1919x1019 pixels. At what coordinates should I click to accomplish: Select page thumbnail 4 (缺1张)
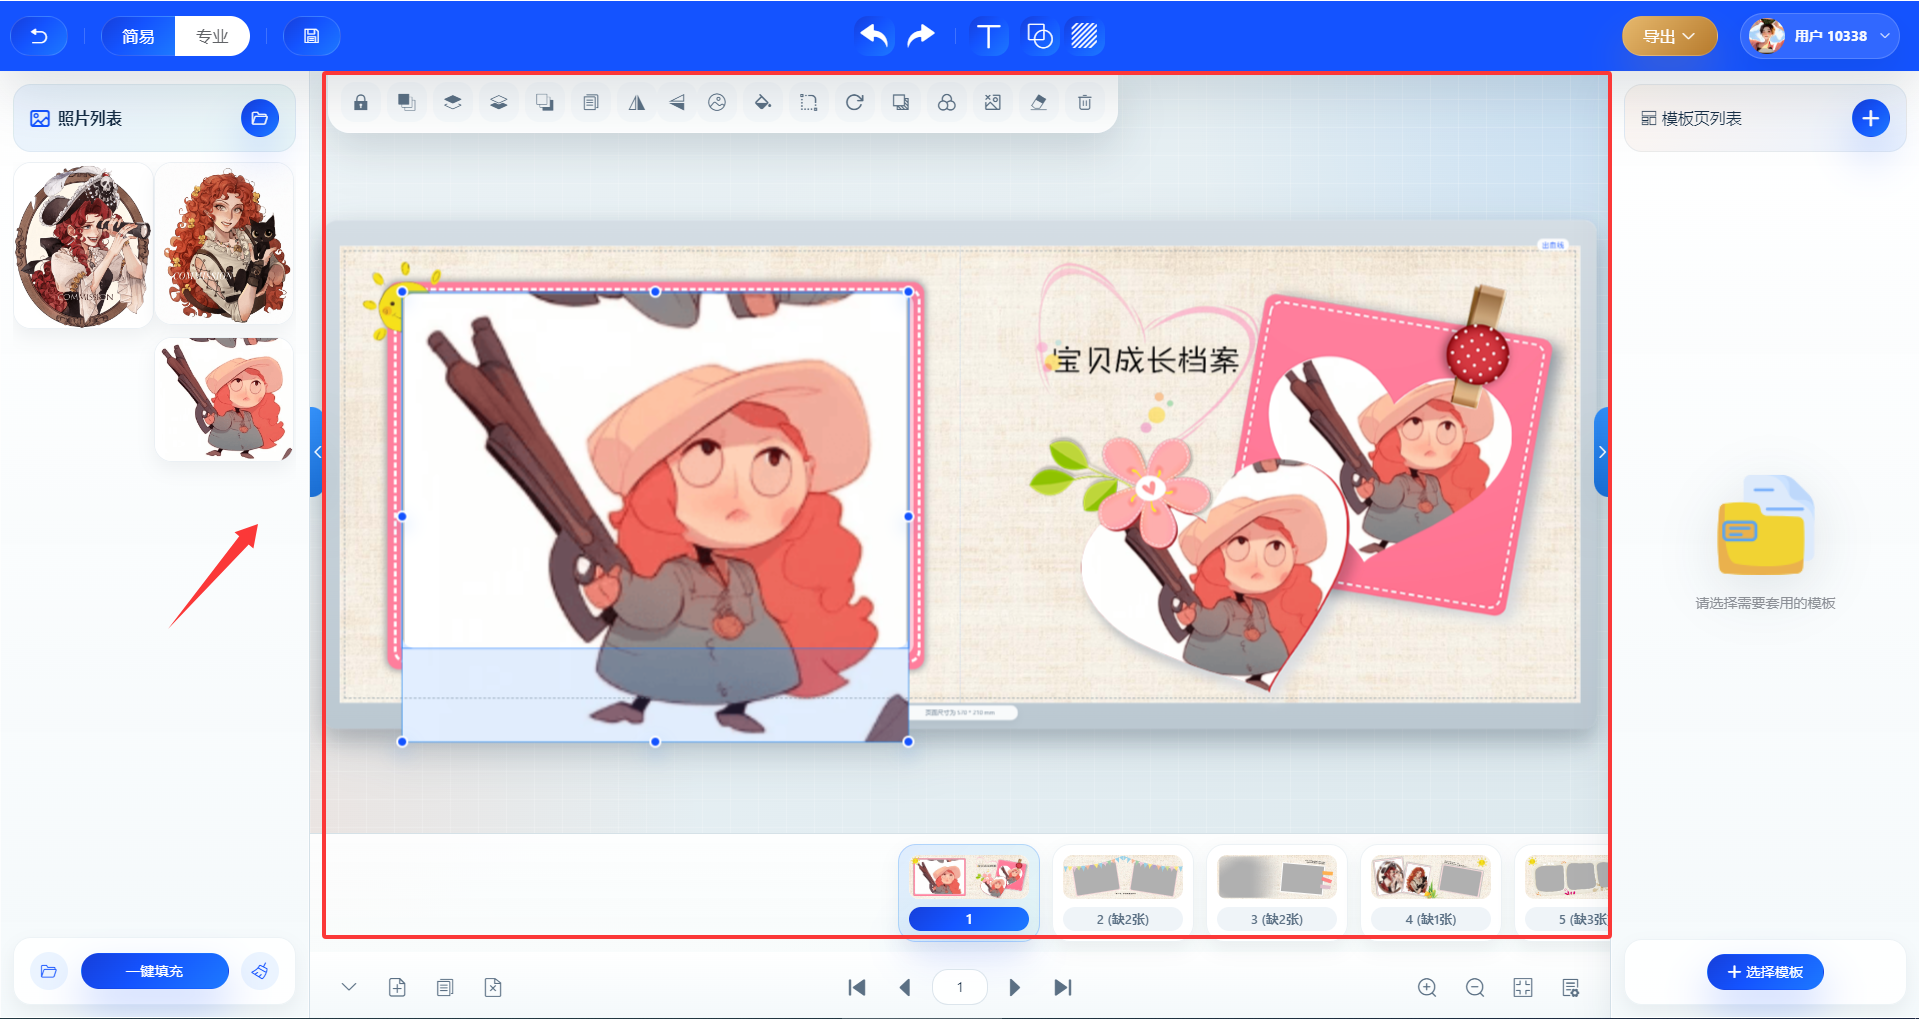[x=1430, y=889]
